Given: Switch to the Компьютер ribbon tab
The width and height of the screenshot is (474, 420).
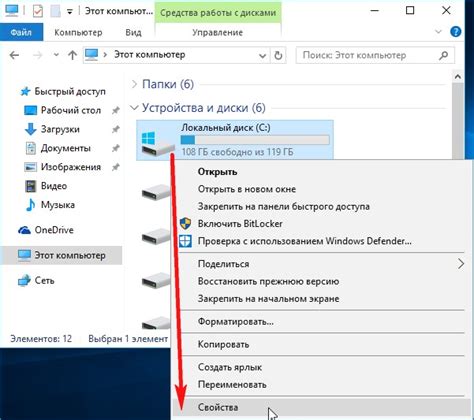Looking at the screenshot, I should point(78,32).
